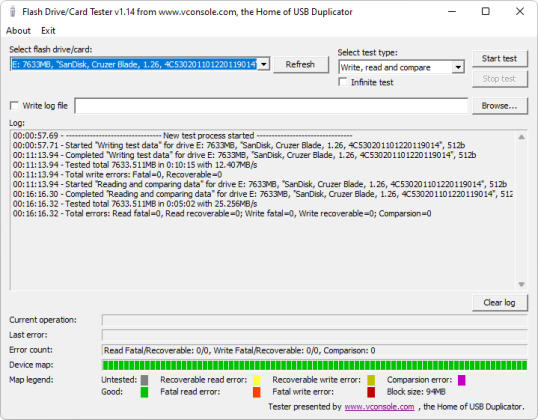The image size is (538, 420).
Task: Expand the flash drive selection dropdown
Action: click(264, 64)
